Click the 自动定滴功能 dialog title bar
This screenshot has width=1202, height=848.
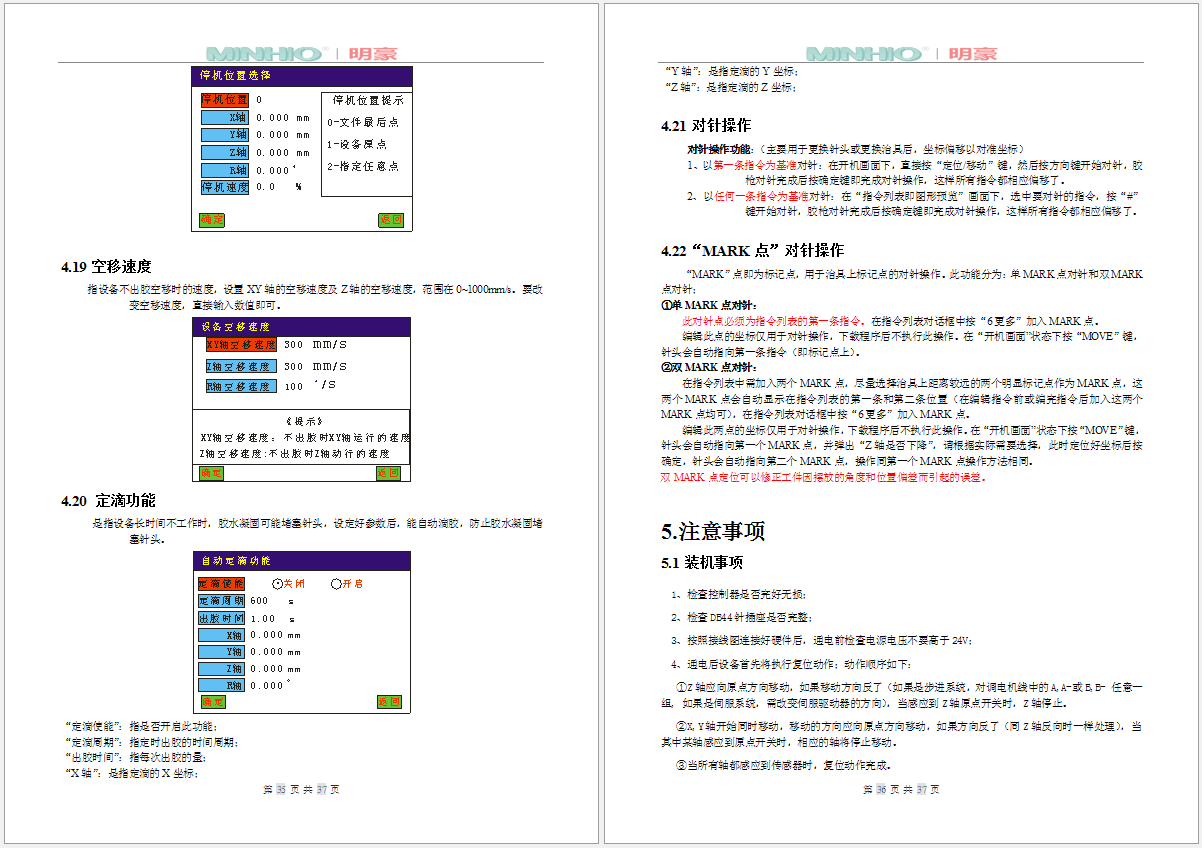302,561
